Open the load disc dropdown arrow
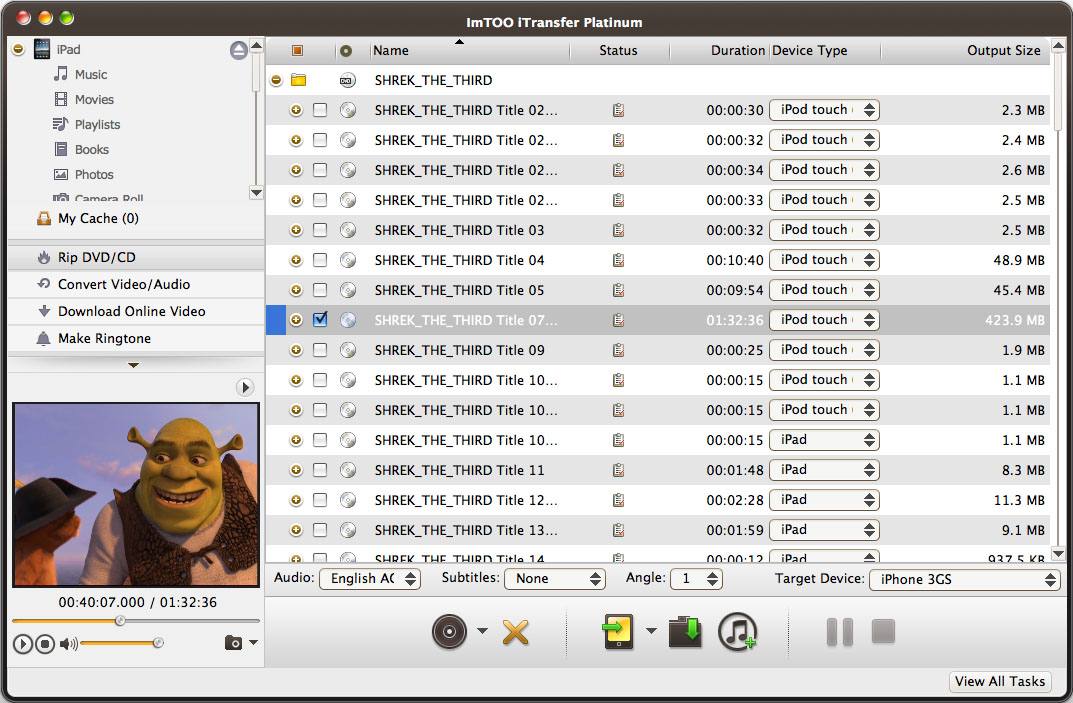The height and width of the screenshot is (703, 1073). tap(482, 630)
